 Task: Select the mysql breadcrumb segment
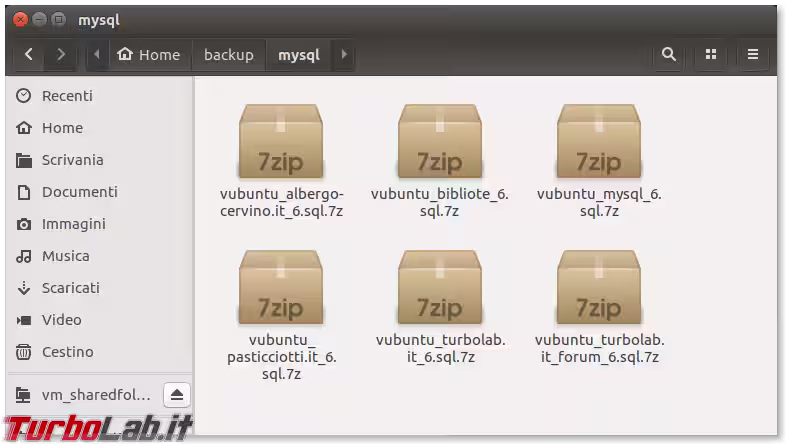[x=299, y=54]
